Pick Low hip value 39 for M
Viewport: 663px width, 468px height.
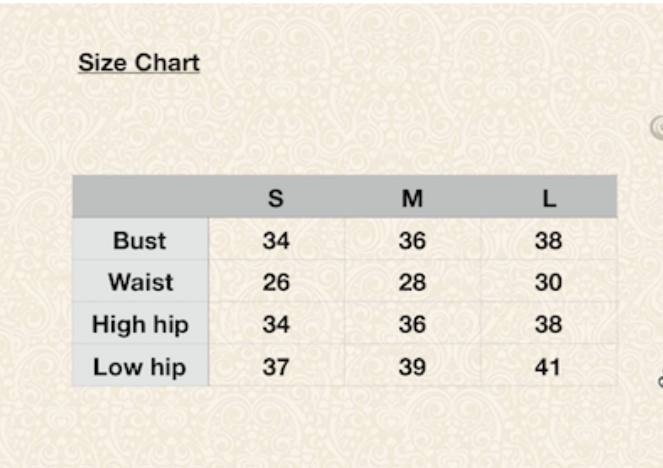[x=412, y=367]
